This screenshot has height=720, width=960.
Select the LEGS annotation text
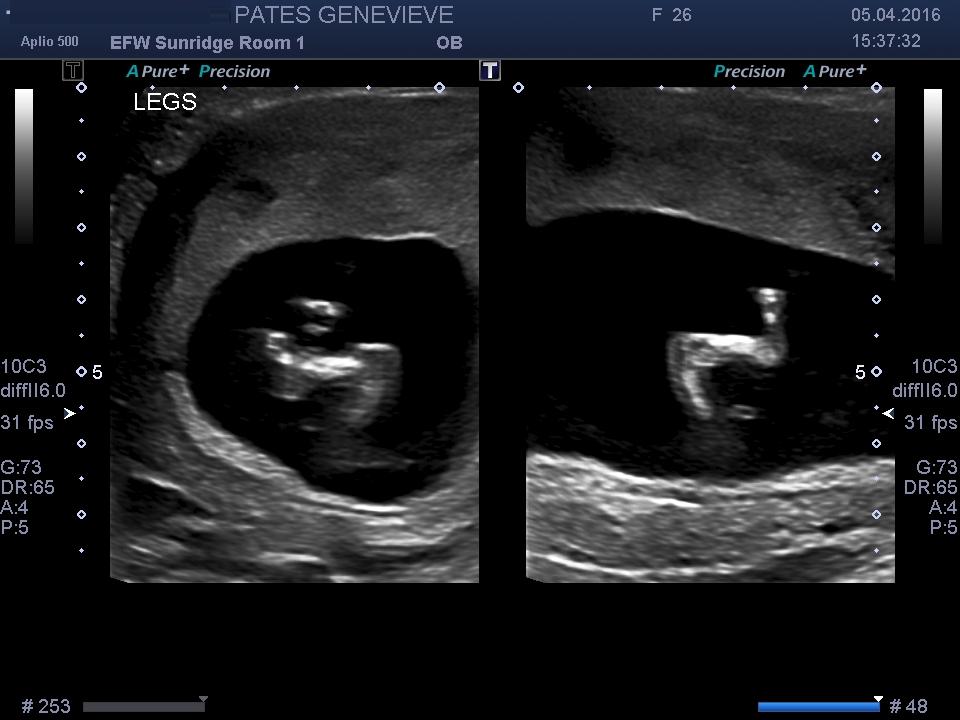(x=165, y=102)
